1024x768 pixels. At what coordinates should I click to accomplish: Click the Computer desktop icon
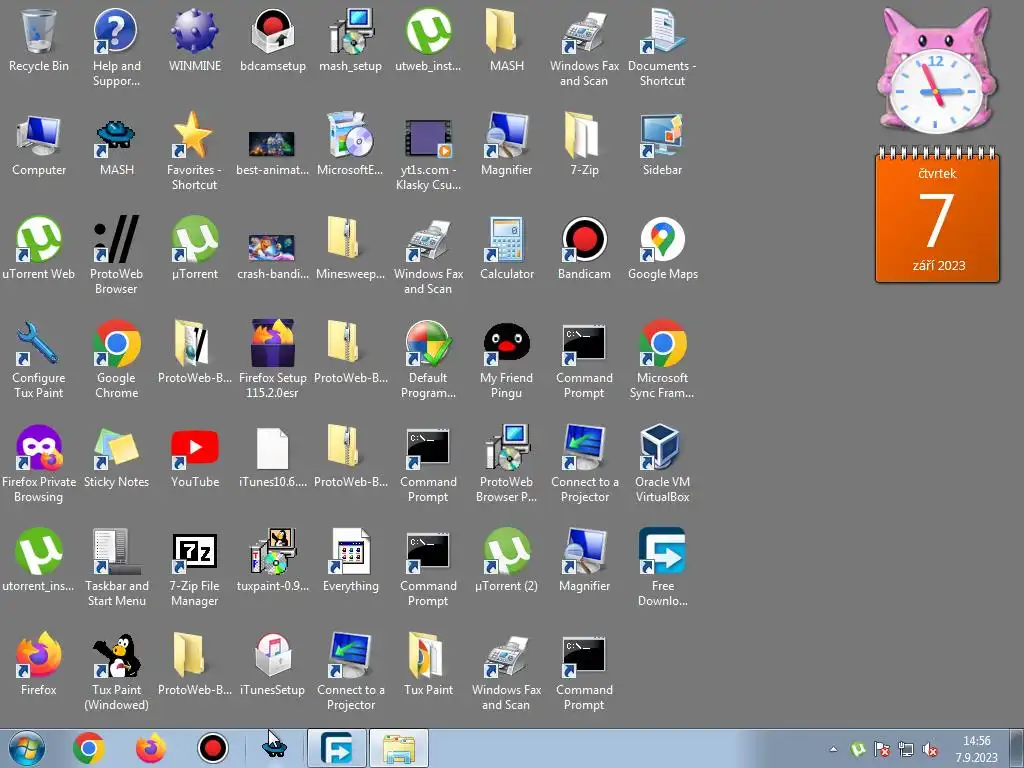click(39, 135)
